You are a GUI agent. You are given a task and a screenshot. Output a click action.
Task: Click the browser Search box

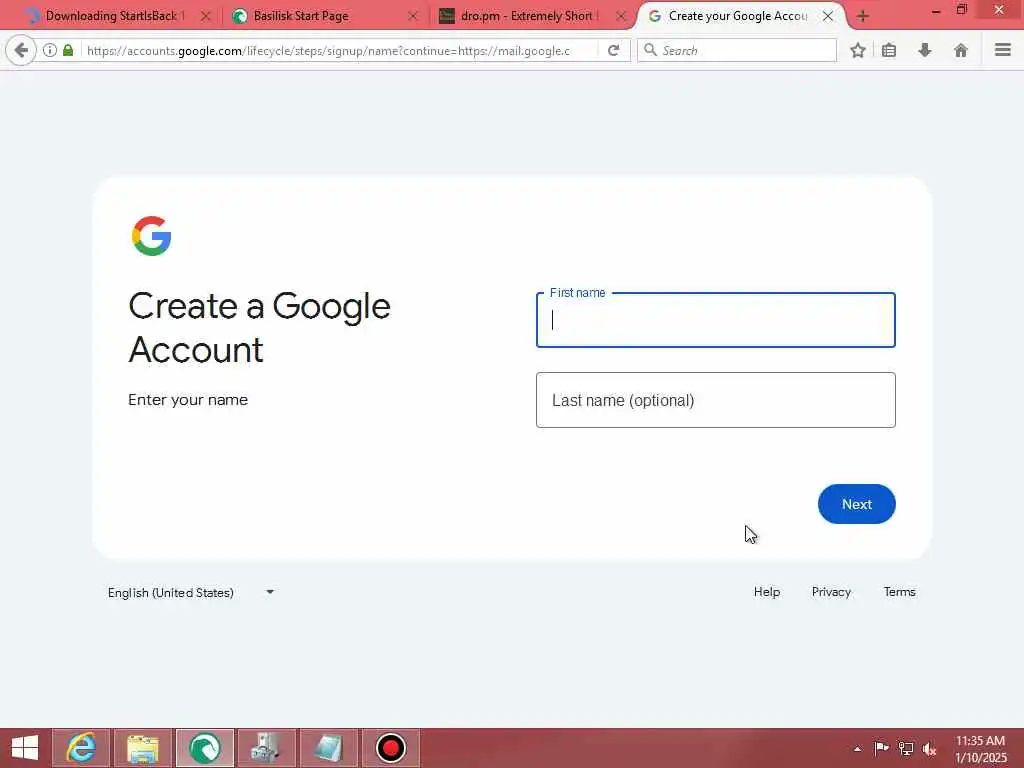tap(737, 50)
